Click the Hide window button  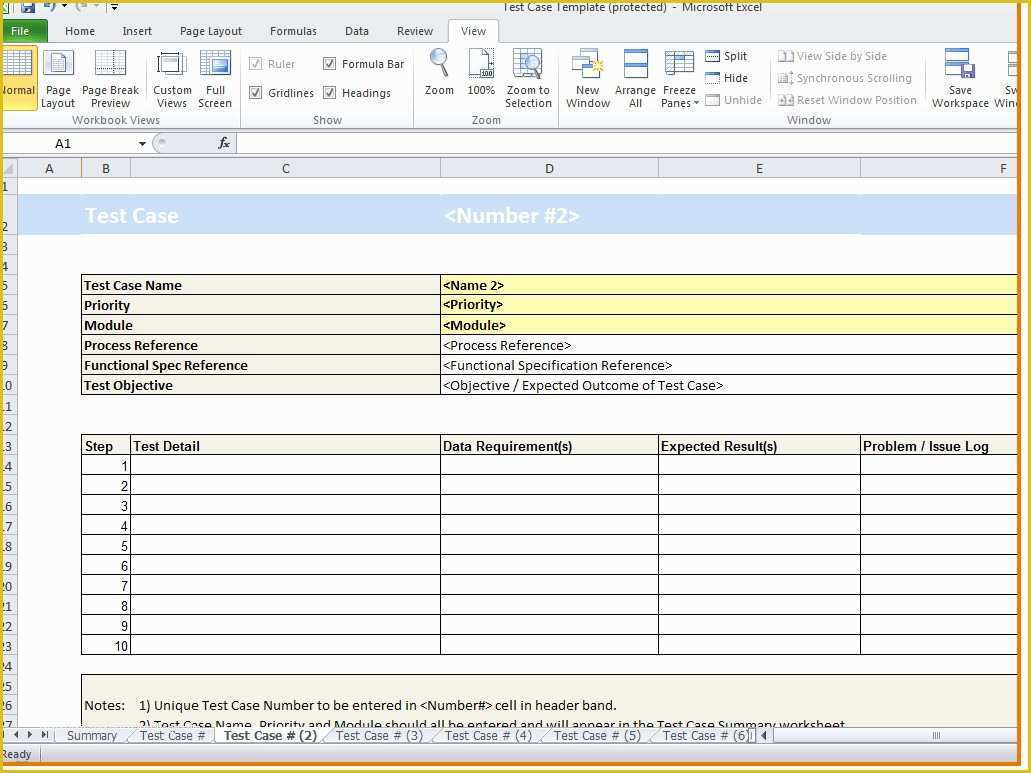(726, 78)
